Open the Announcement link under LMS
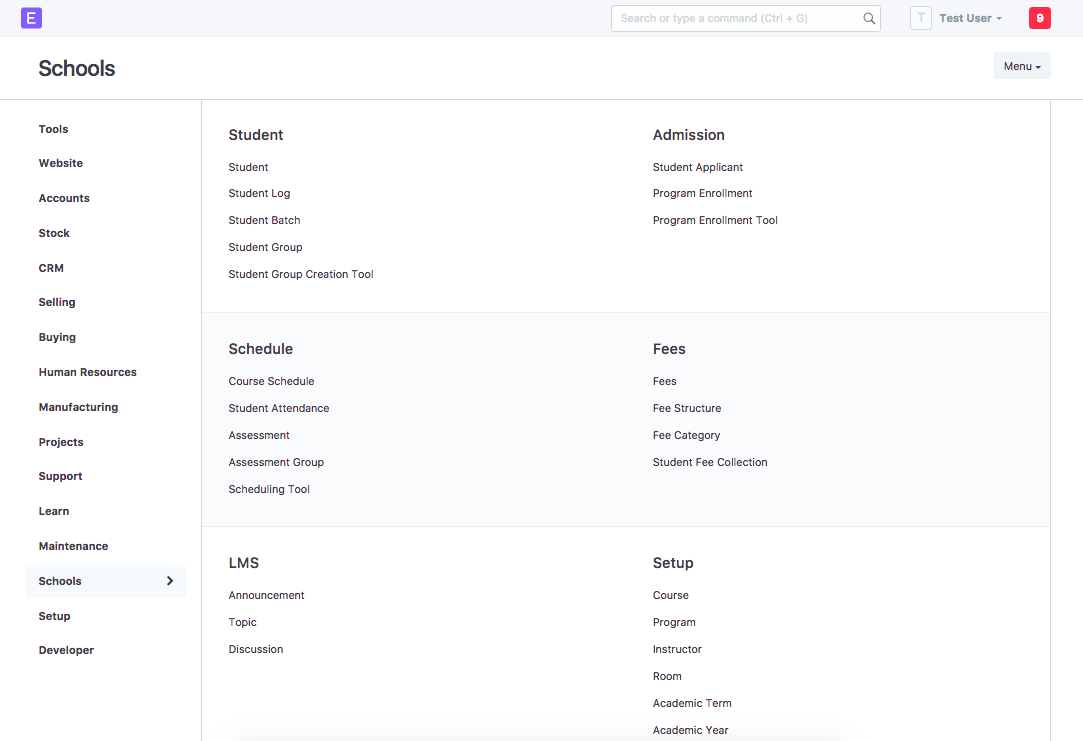The image size is (1083, 741). 266,595
